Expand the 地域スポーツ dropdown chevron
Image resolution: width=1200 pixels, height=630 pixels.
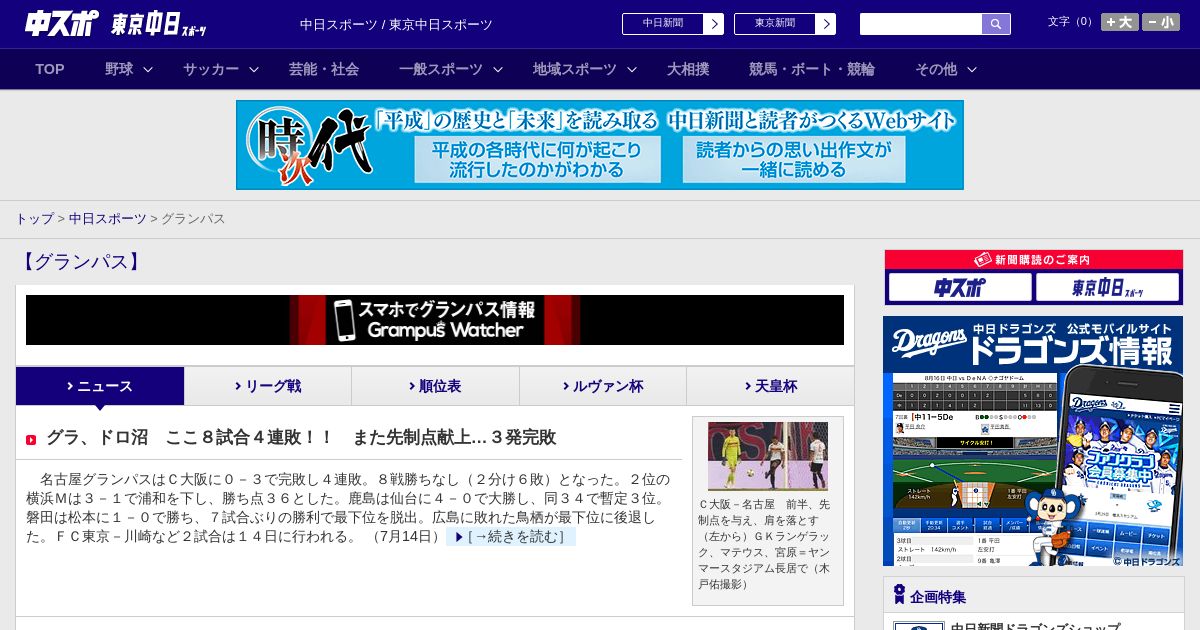tap(632, 70)
